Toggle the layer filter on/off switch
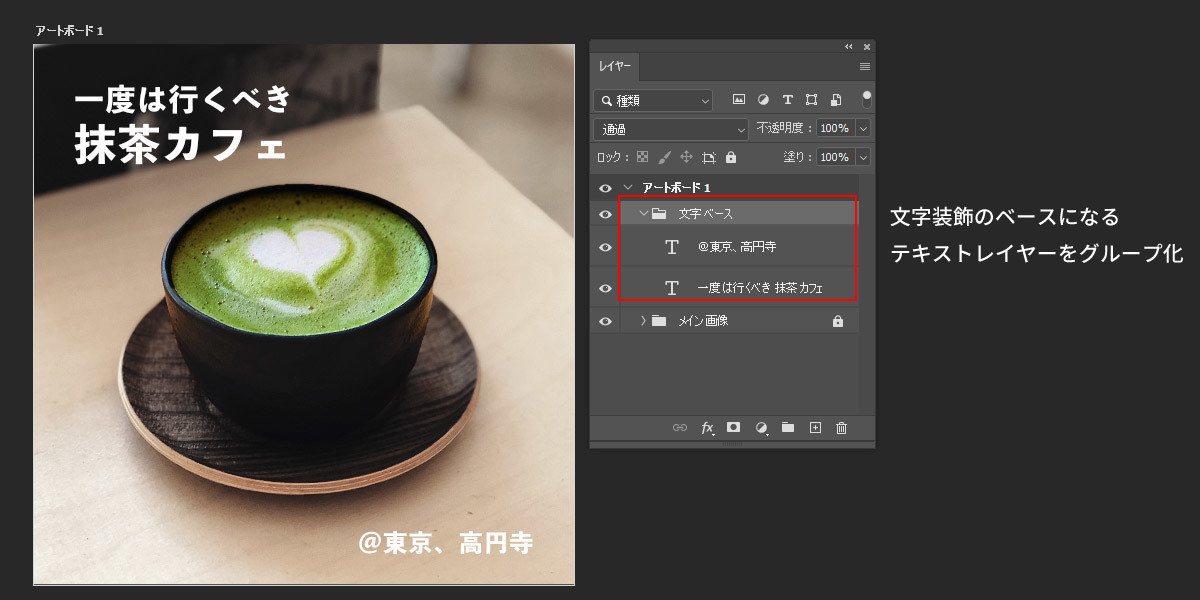 coord(867,99)
